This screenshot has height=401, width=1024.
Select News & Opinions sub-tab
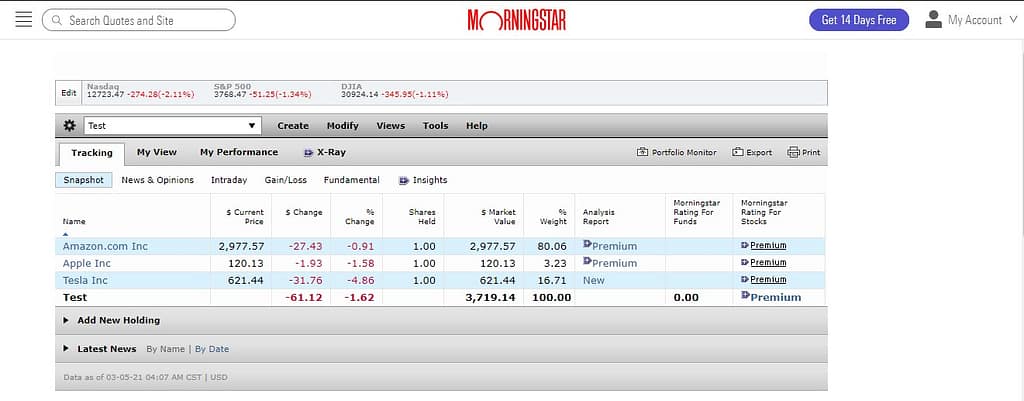157,180
